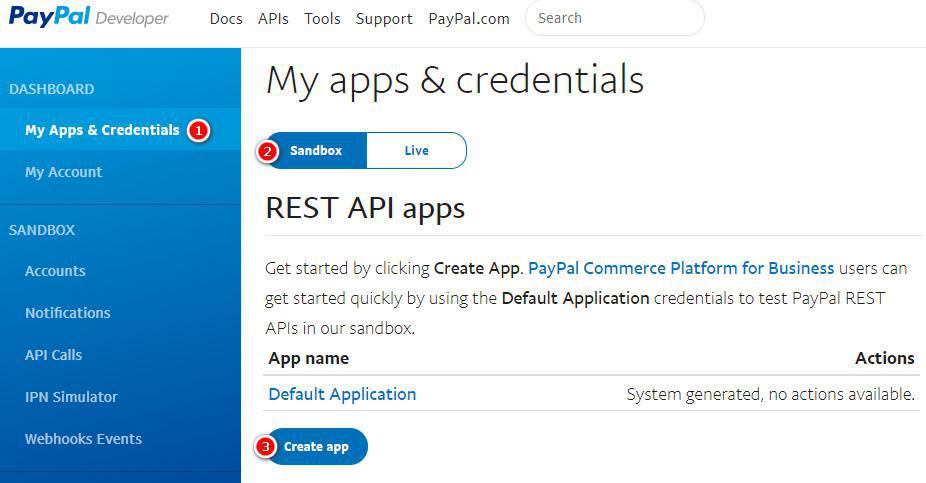The height and width of the screenshot is (483, 926).
Task: Switch to Live mode
Action: click(416, 151)
